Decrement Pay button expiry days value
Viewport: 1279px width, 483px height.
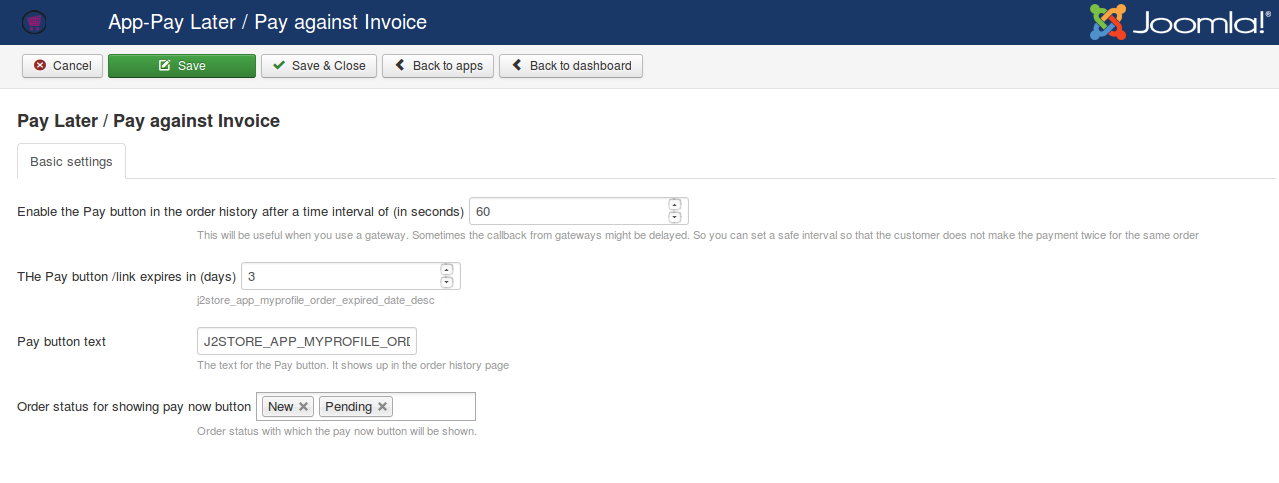coord(446,282)
